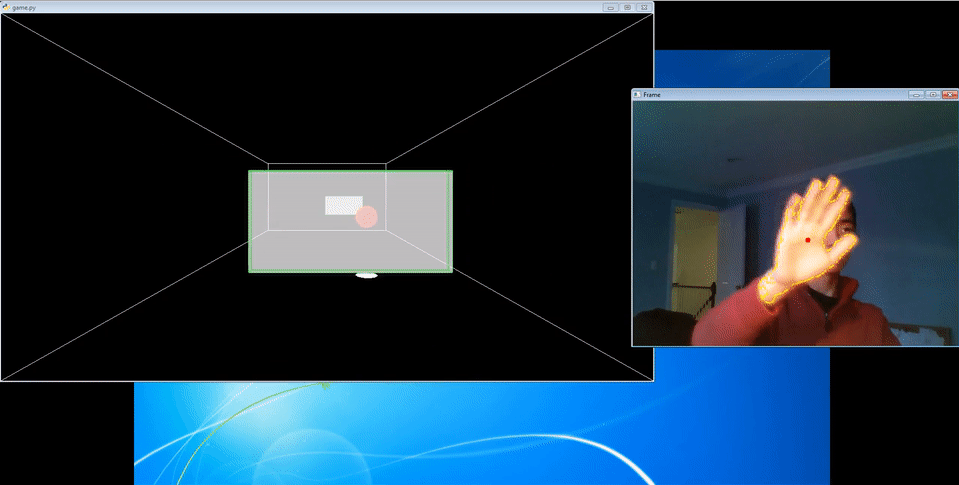Maximize the game.py window
959x485 pixels.
click(x=627, y=7)
